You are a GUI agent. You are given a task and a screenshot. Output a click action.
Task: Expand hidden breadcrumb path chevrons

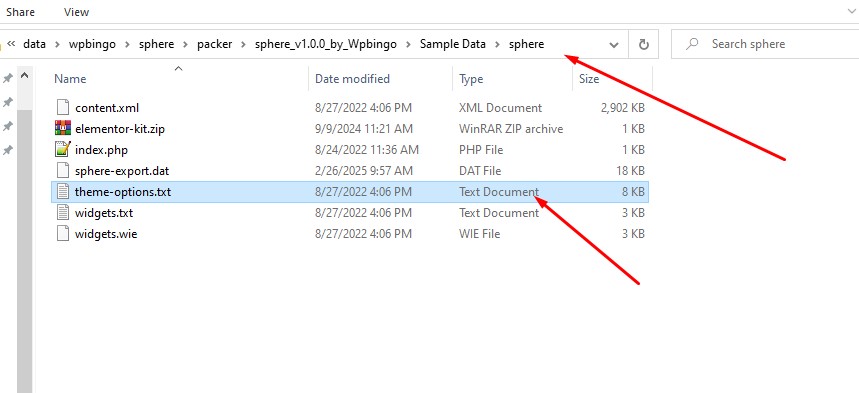[x=11, y=44]
